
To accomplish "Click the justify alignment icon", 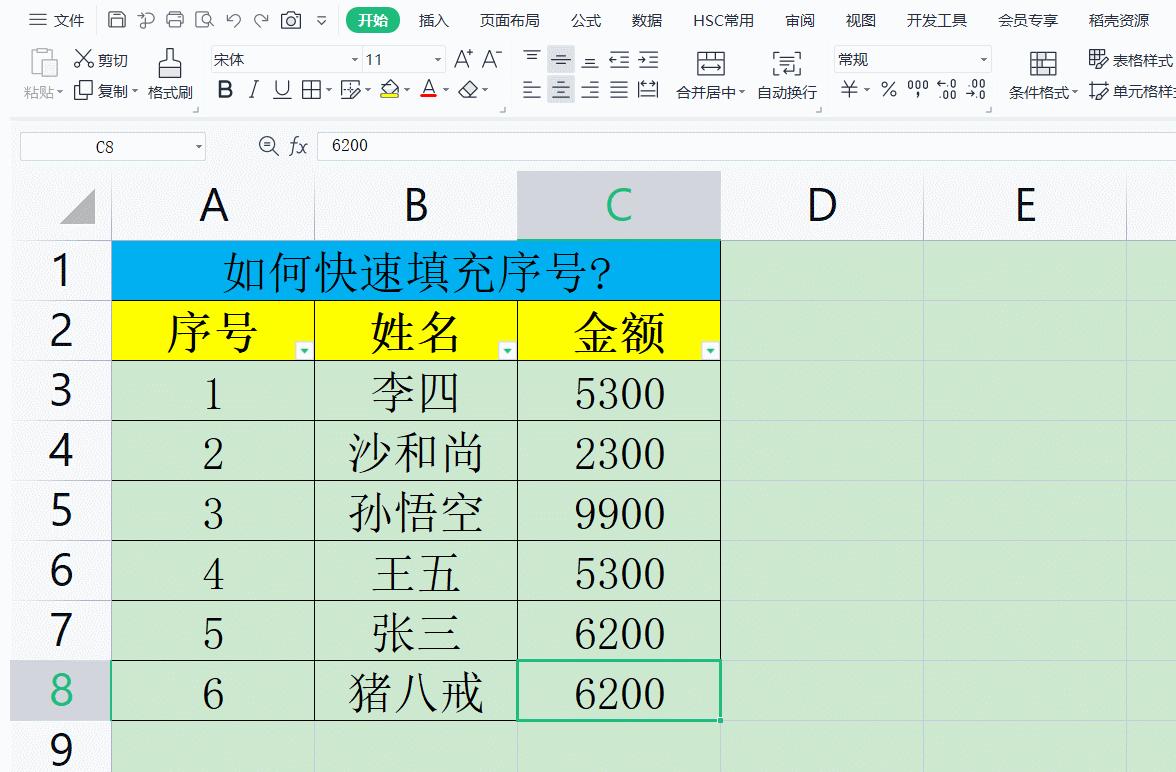I will point(620,91).
